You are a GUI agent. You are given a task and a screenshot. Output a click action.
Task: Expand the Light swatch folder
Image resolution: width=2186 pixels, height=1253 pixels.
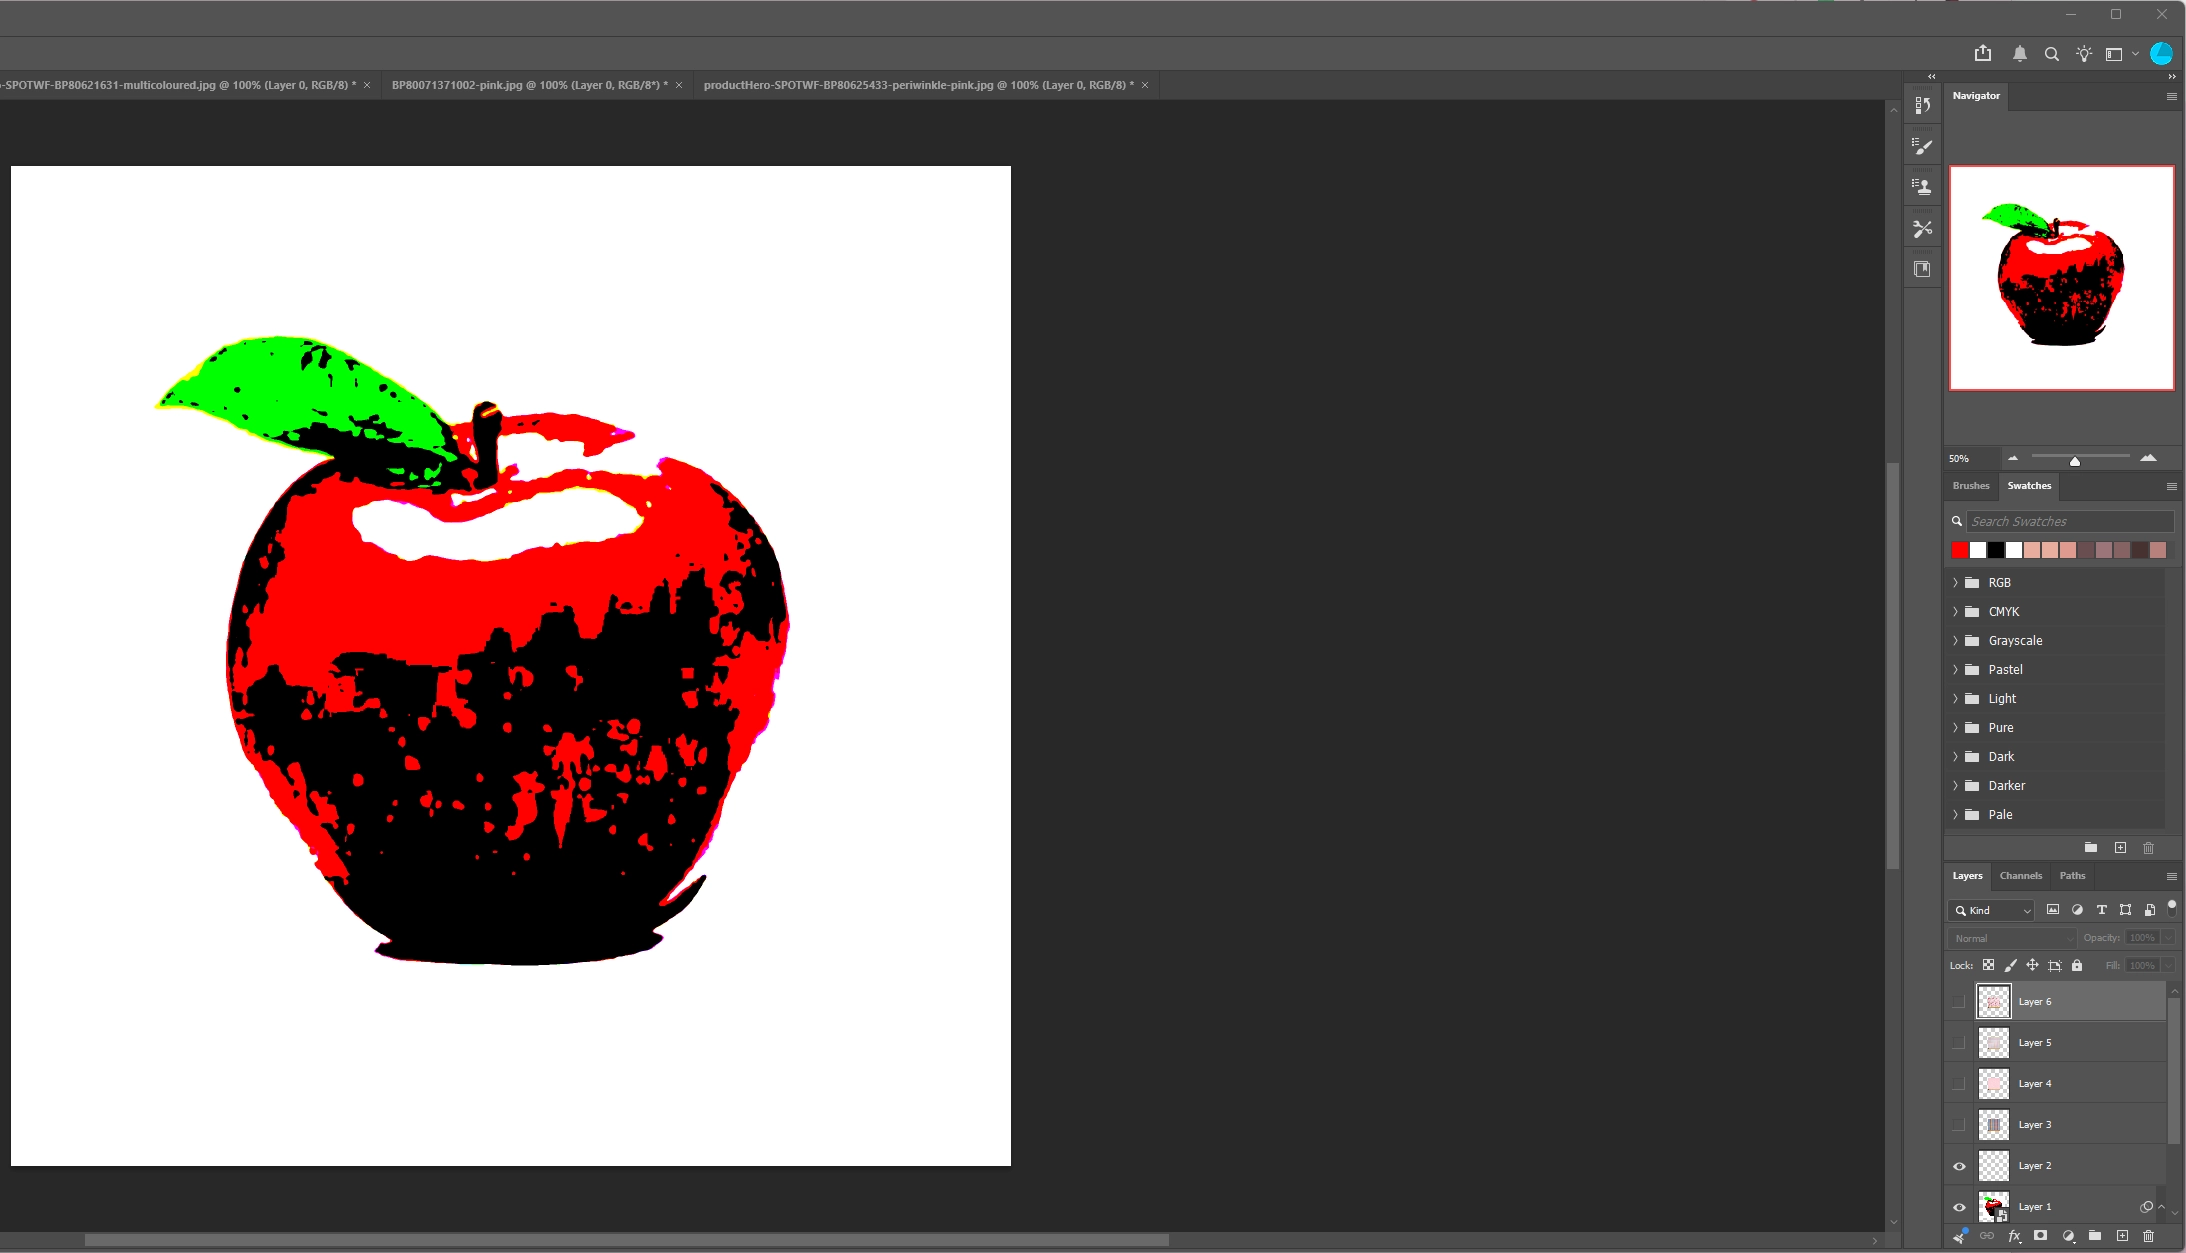point(1956,698)
